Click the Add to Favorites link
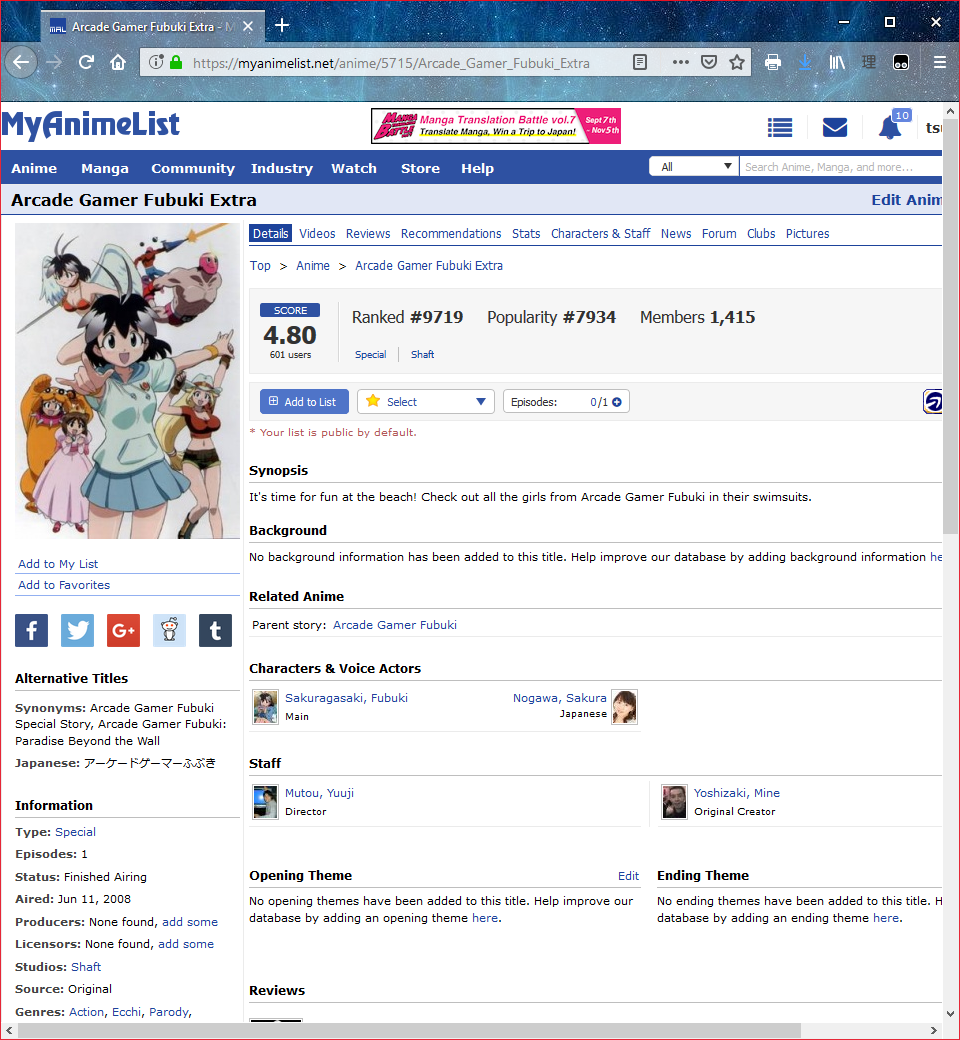Viewport: 960px width, 1040px height. (x=64, y=585)
